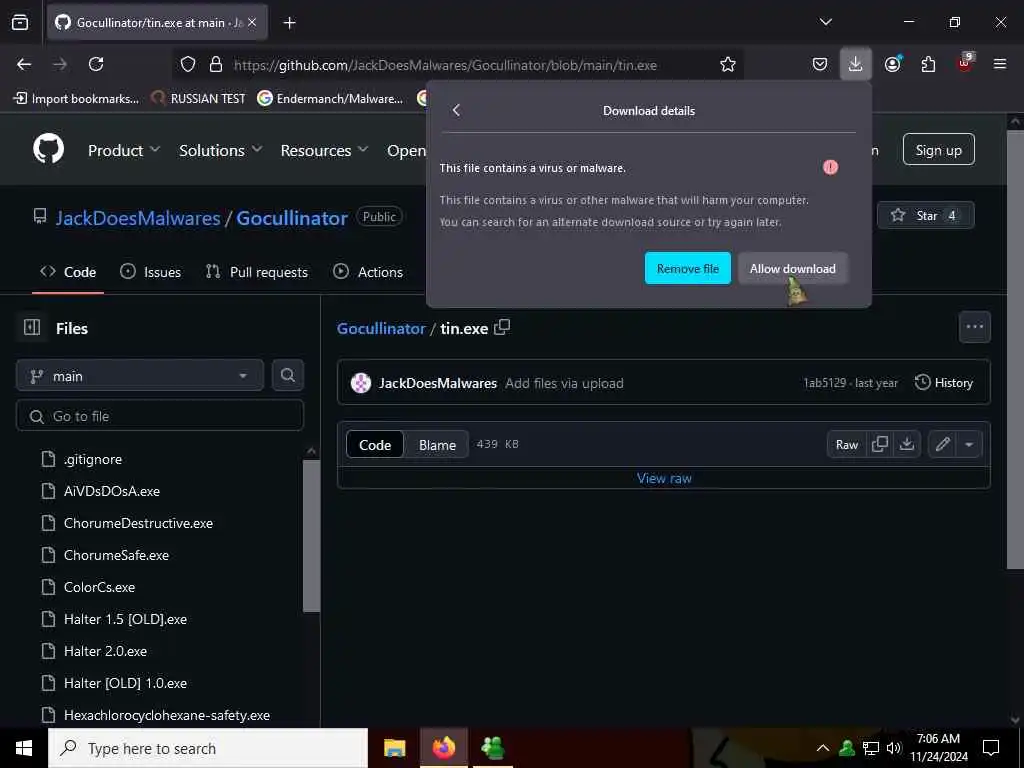Open Add files via upload commit message
Screen dimensions: 1024x768
tap(564, 383)
